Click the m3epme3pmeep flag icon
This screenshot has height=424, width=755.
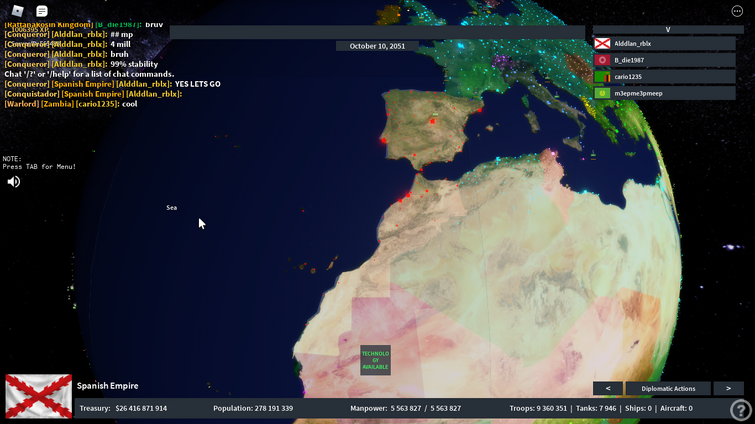[x=602, y=93]
